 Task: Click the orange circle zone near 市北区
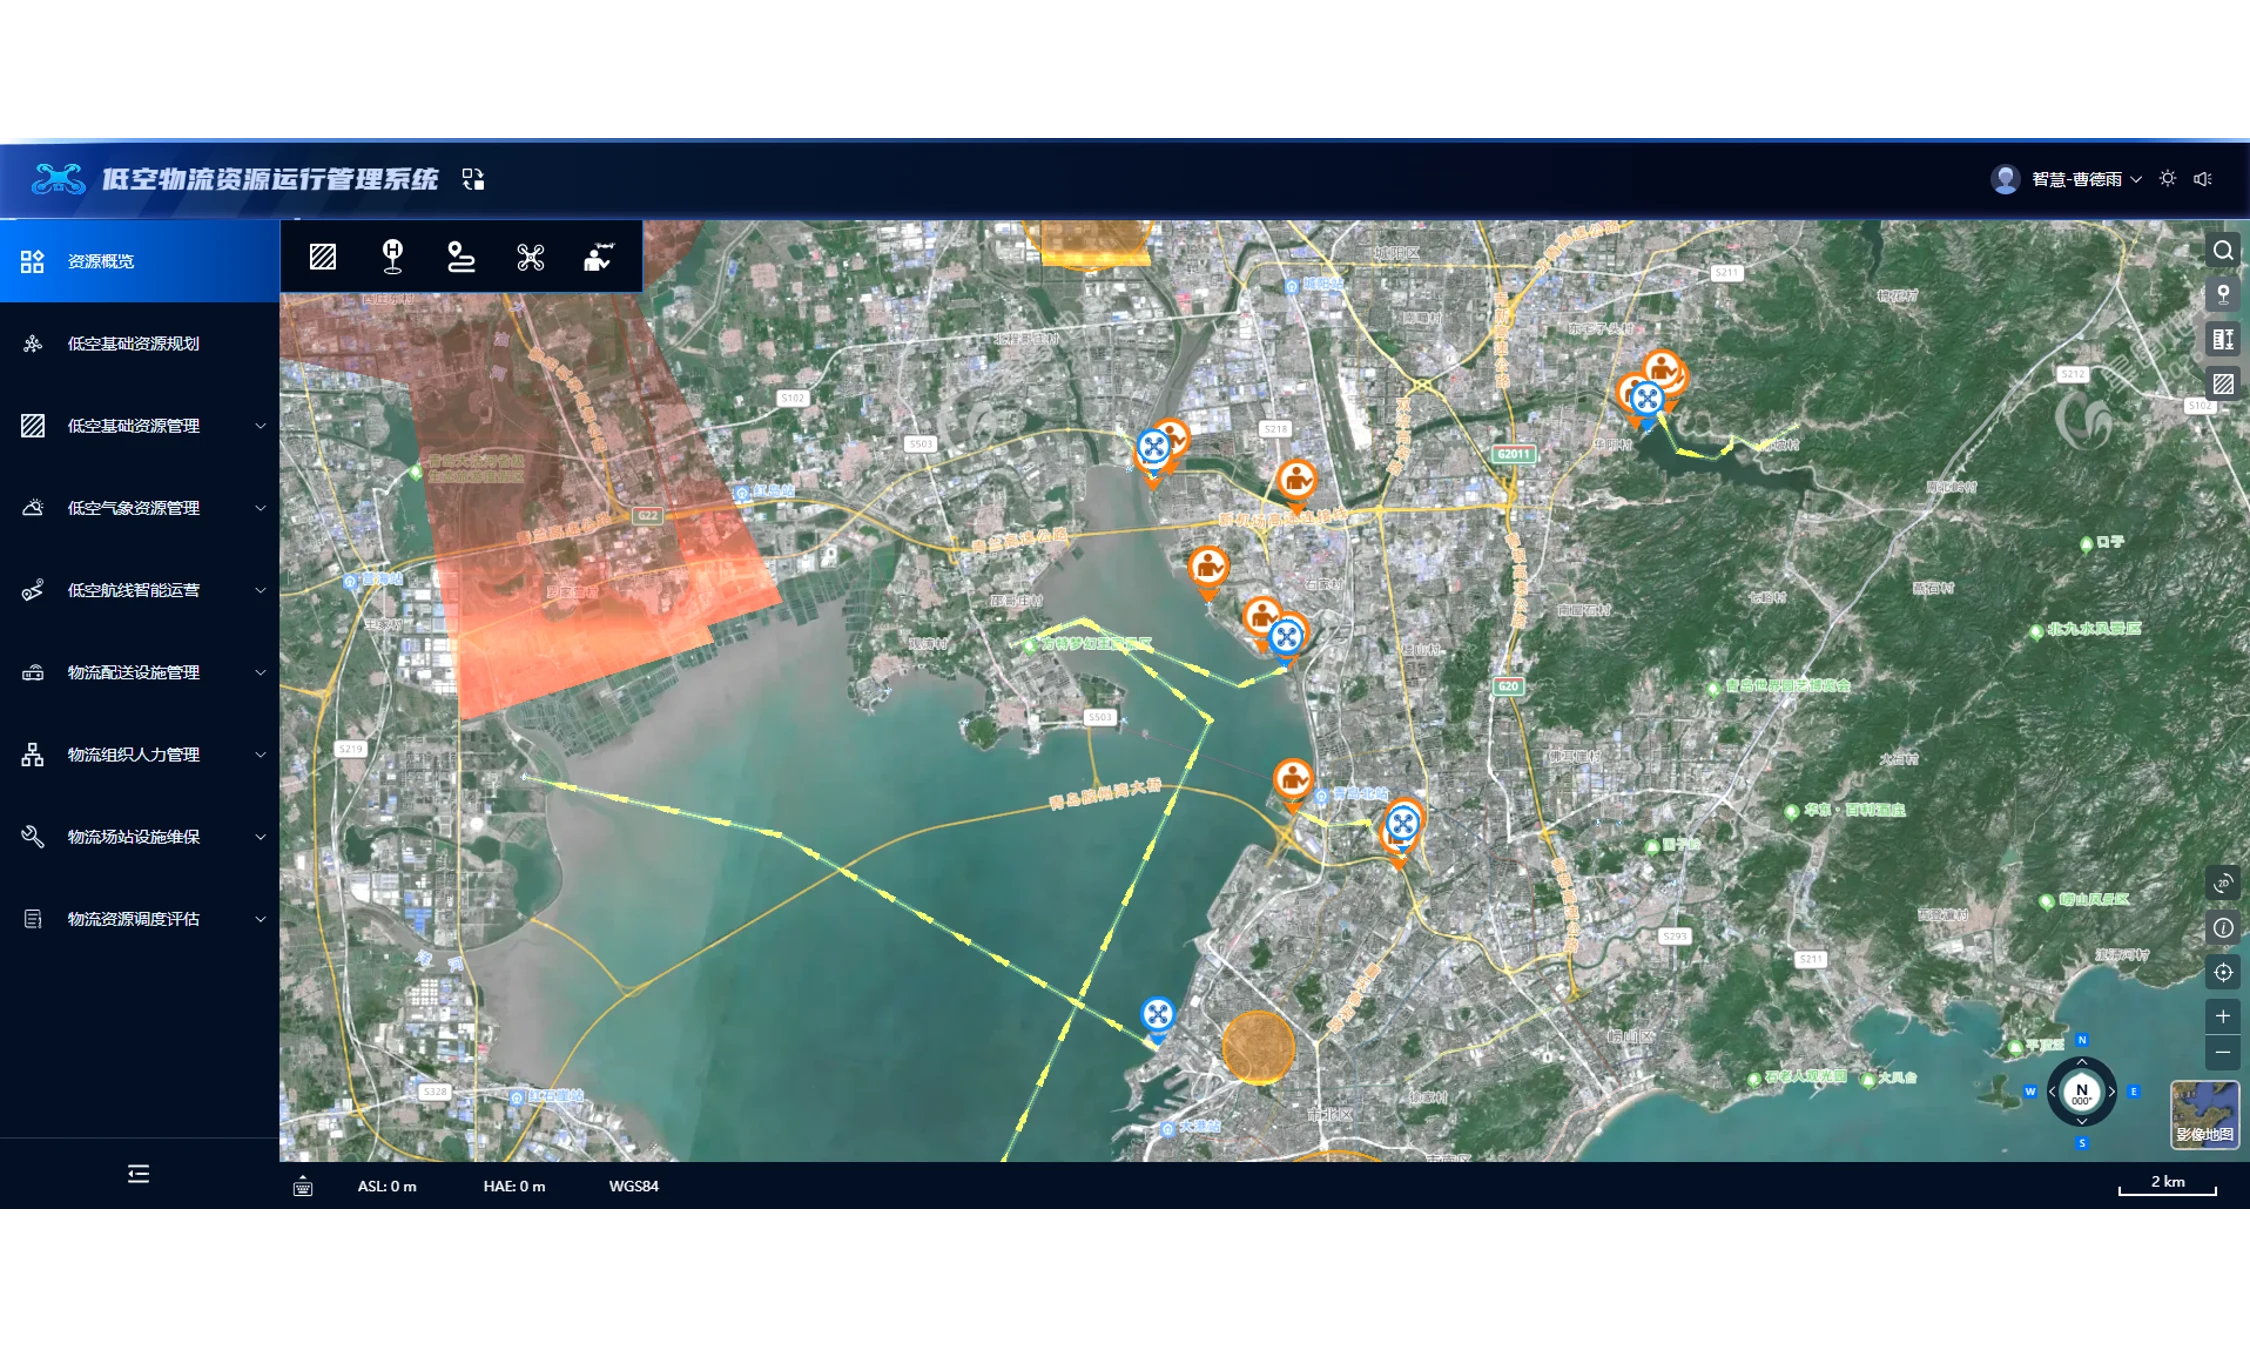(1258, 1047)
